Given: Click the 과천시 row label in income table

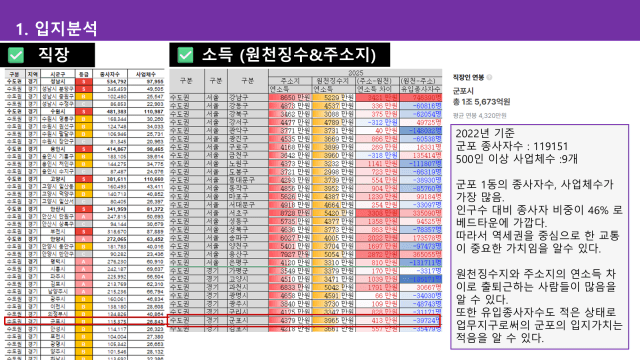Looking at the screenshot, I should (248, 287).
